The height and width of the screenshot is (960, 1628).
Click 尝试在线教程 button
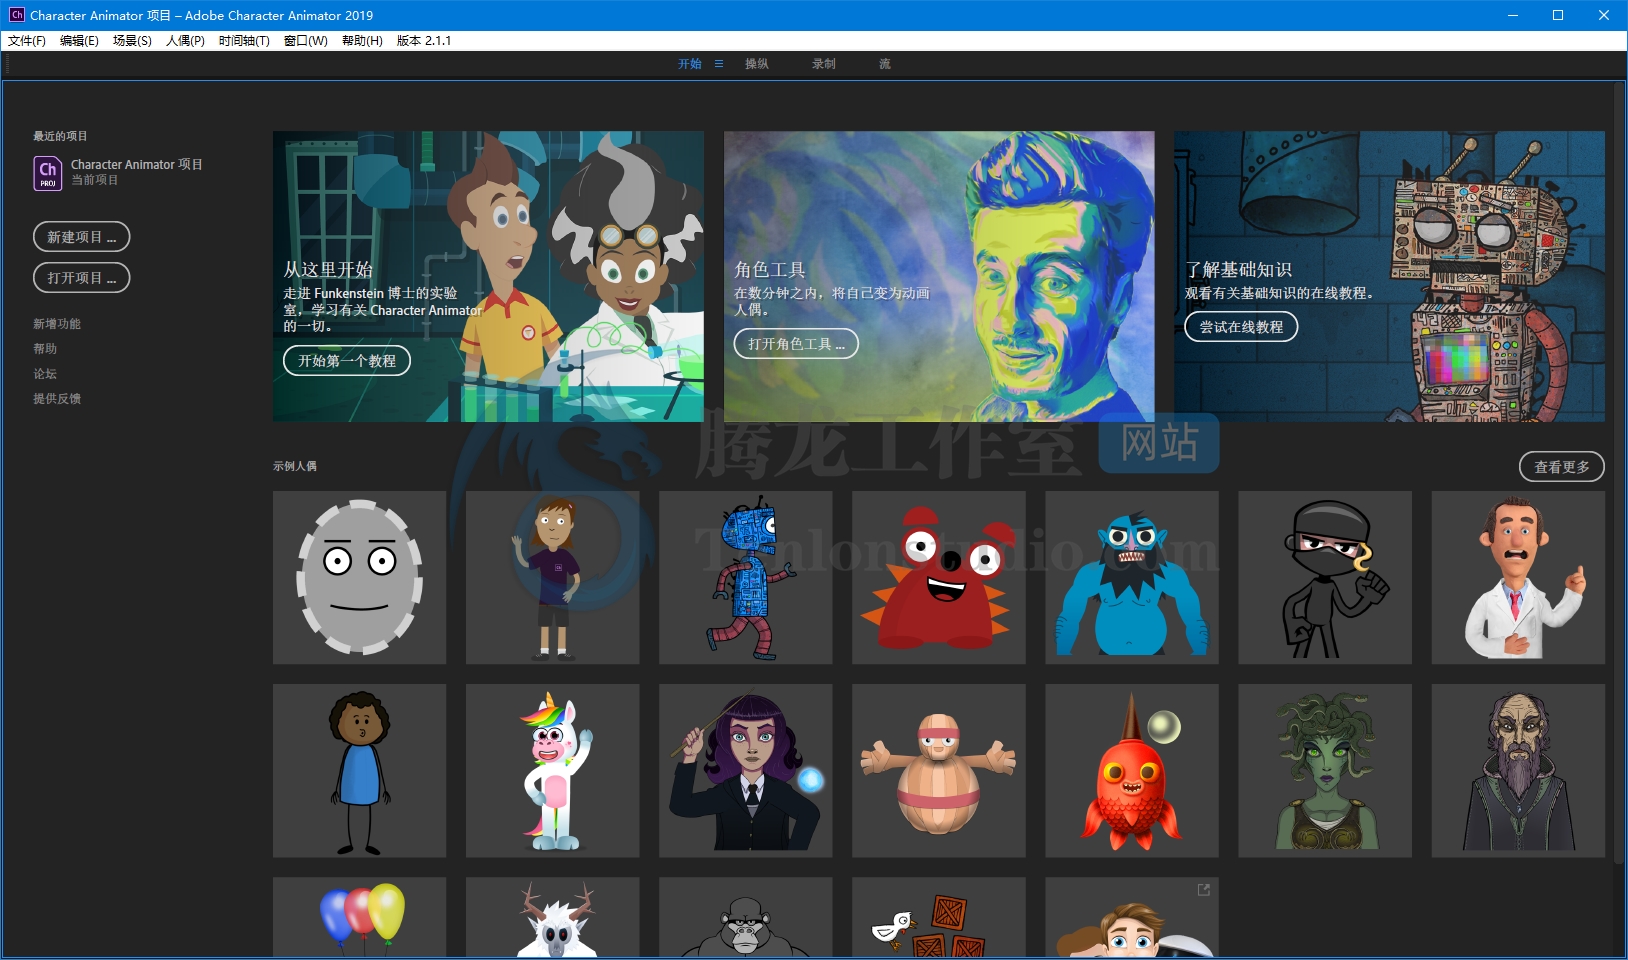[x=1241, y=327]
